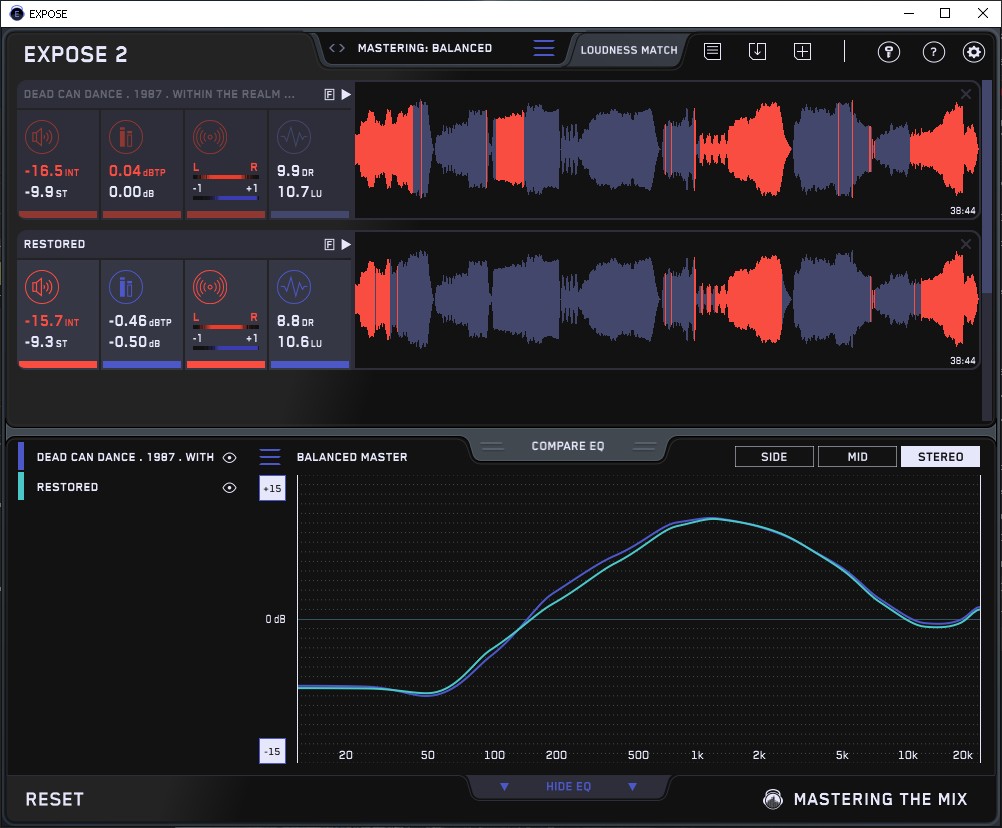Viewport: 1002px width, 828px height.
Task: Click the -16.5 INT loudness reading
Action: [x=52, y=171]
